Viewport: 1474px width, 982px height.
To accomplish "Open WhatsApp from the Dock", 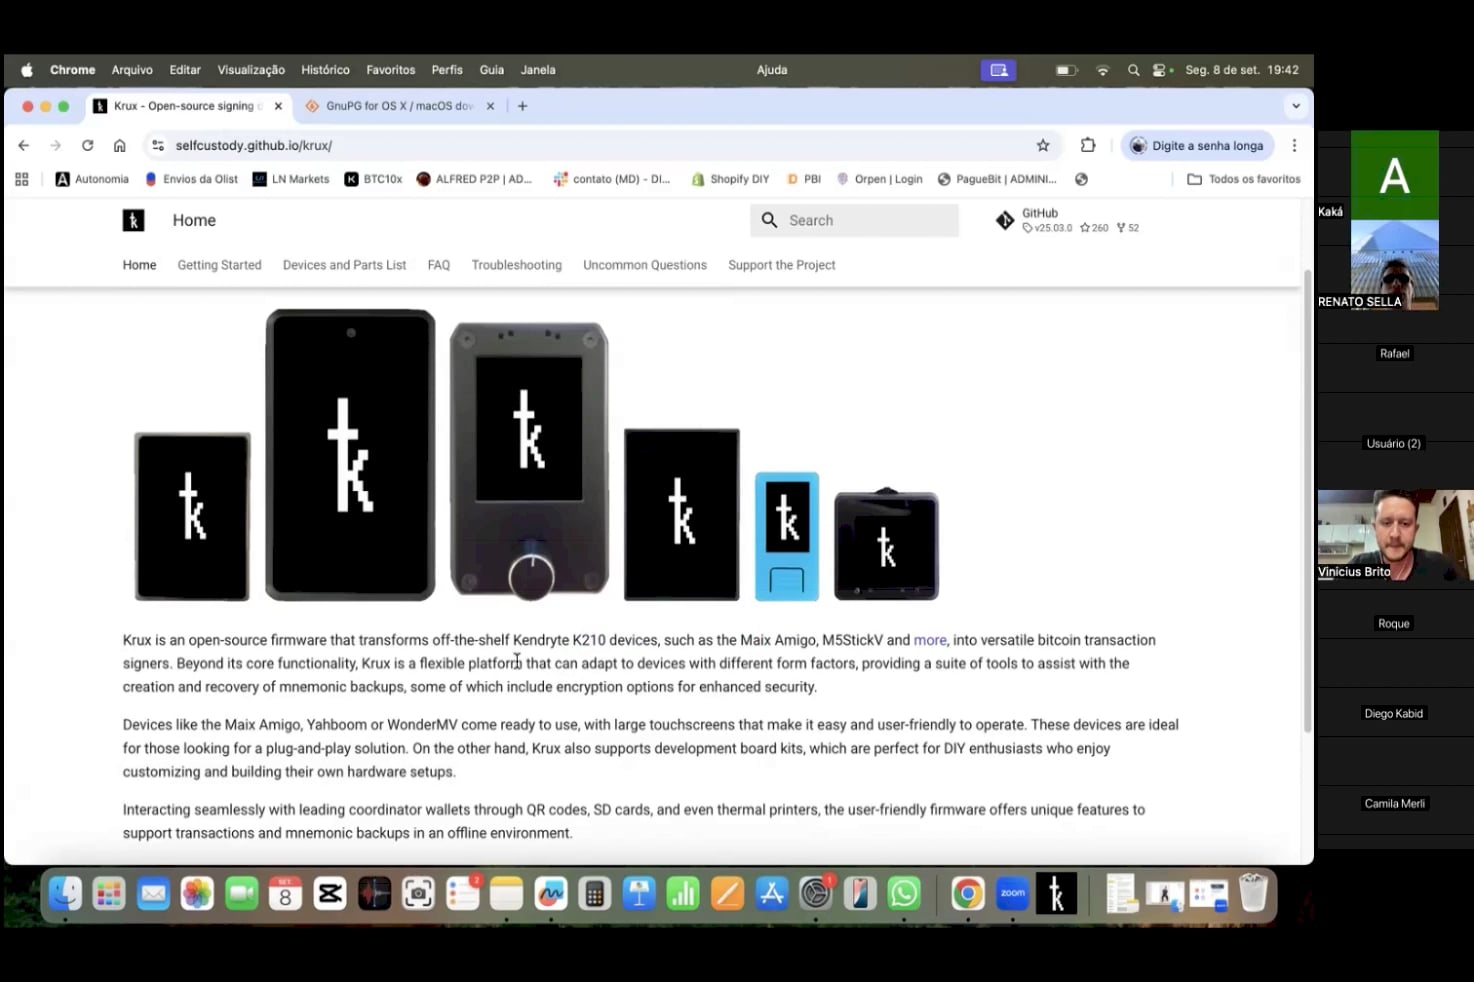I will (x=904, y=893).
